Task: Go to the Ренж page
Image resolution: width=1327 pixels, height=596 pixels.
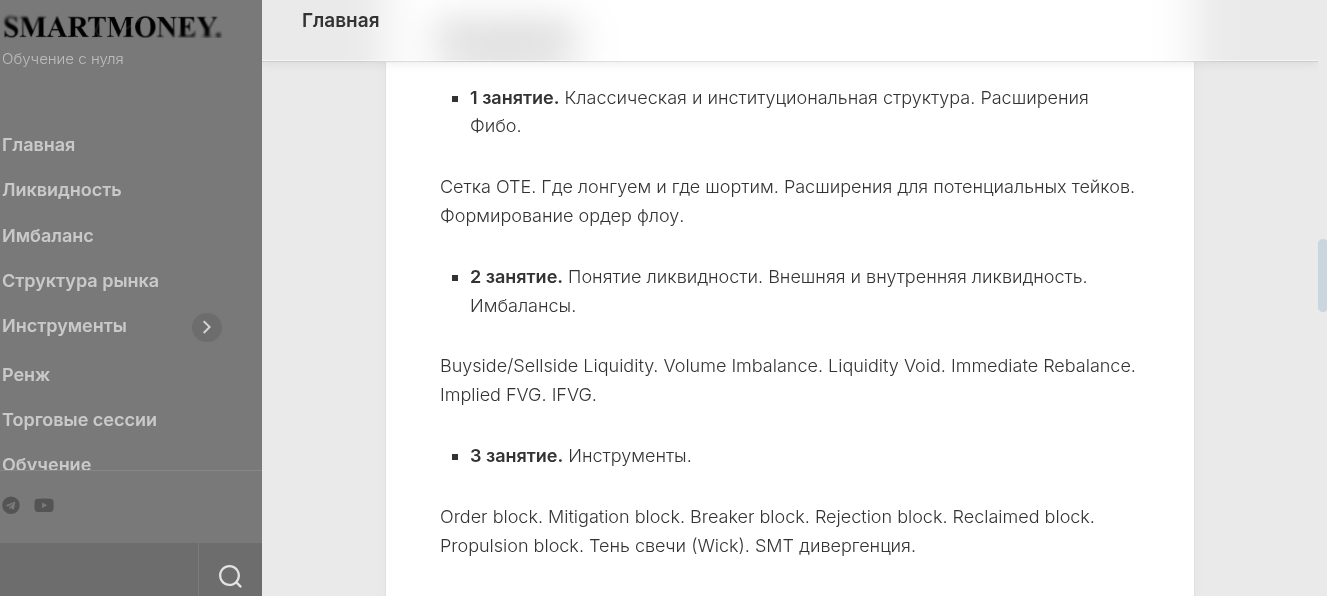Action: (26, 375)
